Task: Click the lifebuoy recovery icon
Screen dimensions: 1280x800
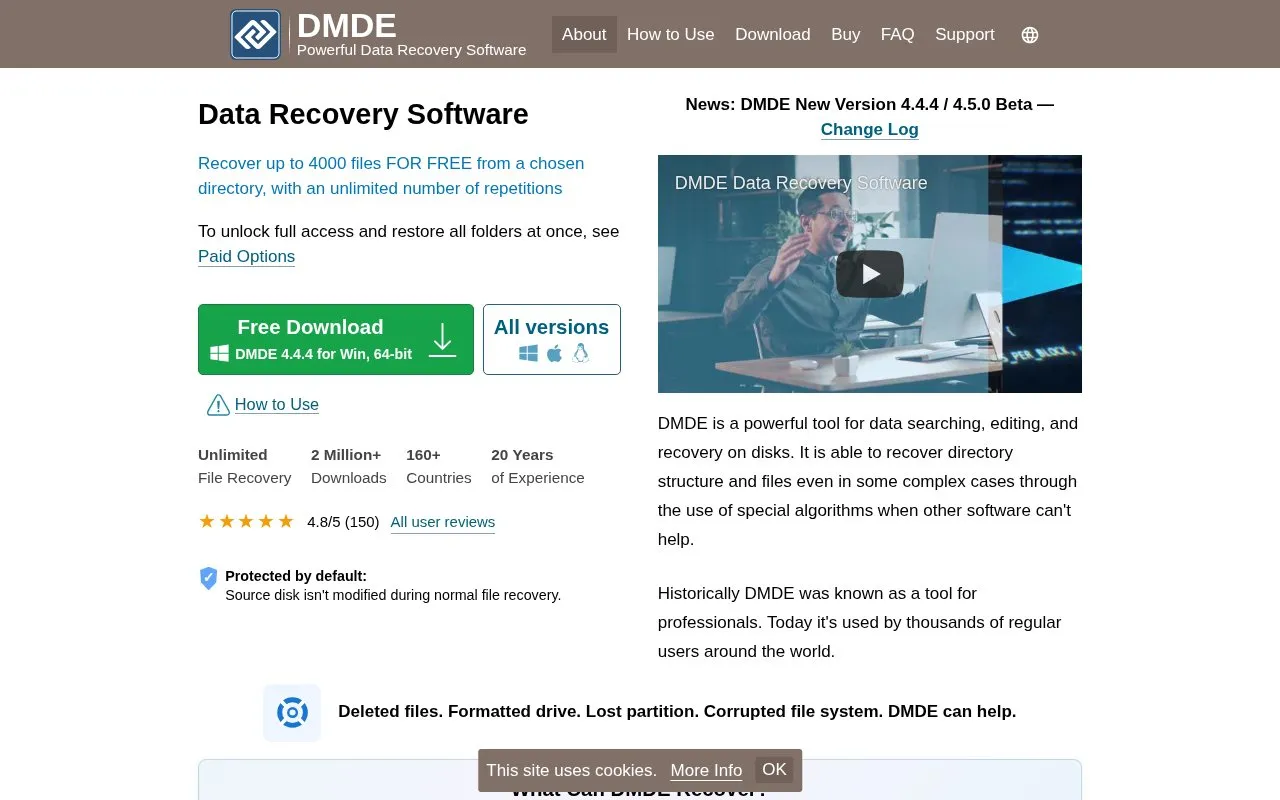Action: point(292,713)
